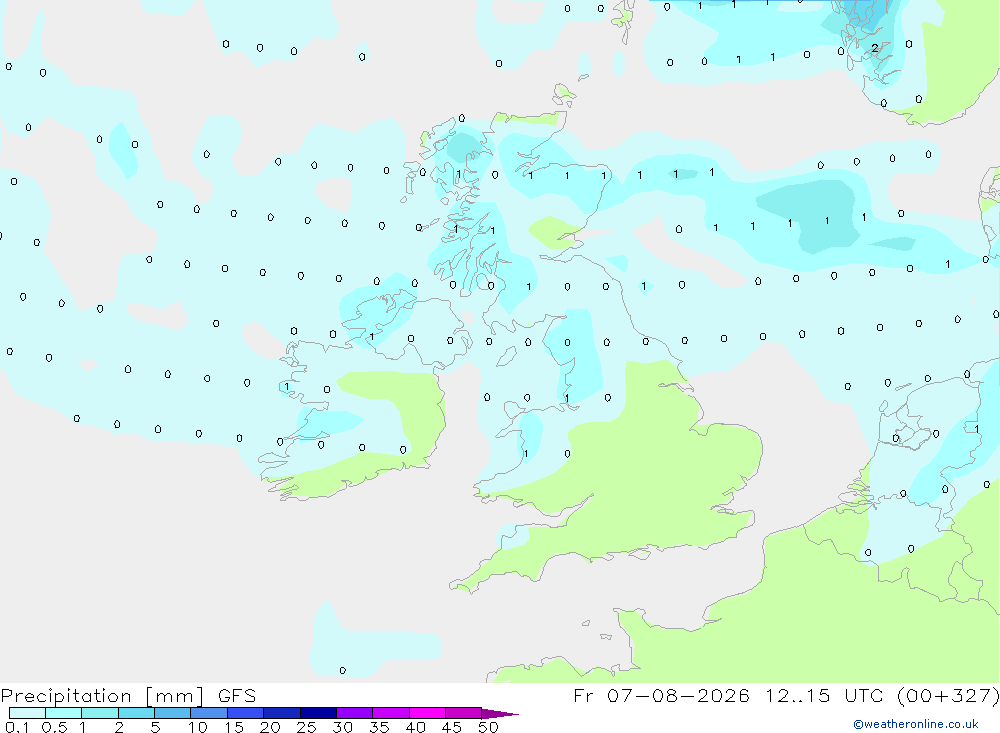This screenshot has height=733, width=1000.
Task: Click the '50' legend scale label
Action: 488,727
